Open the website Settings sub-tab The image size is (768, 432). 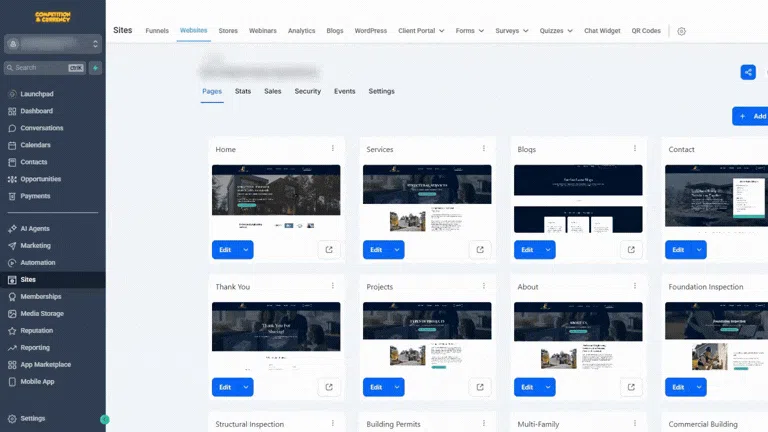point(381,91)
